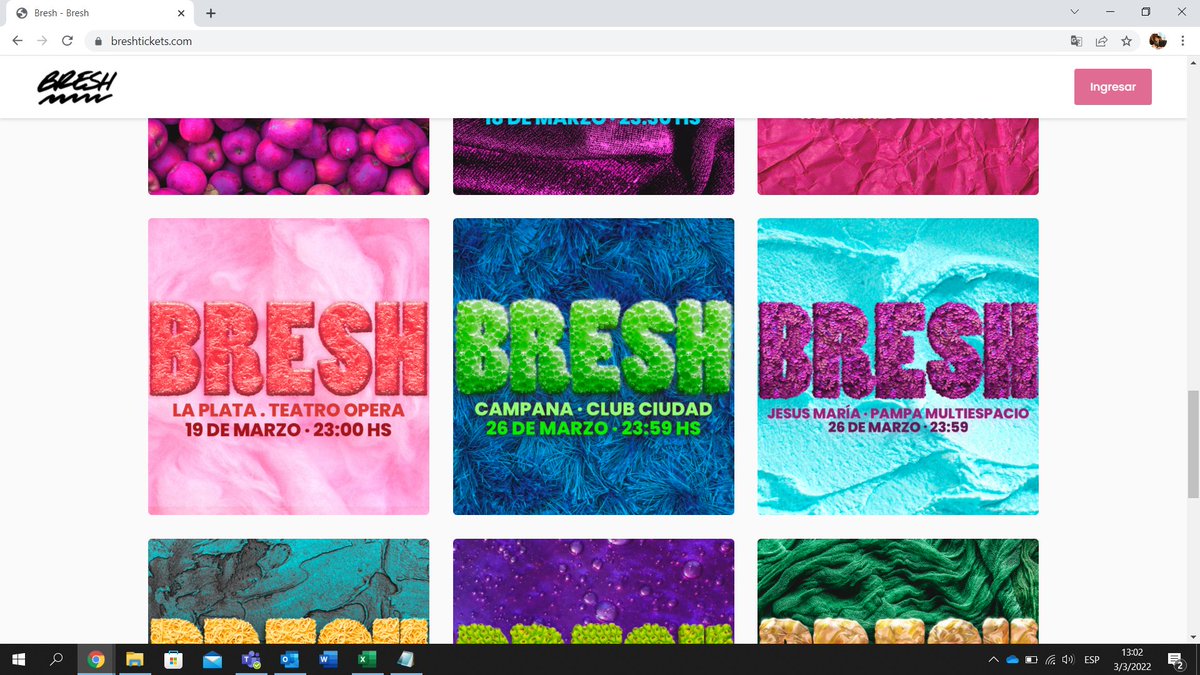Image resolution: width=1200 pixels, height=675 pixels.
Task: Click the Chrome taskbar icon
Action: [96, 659]
